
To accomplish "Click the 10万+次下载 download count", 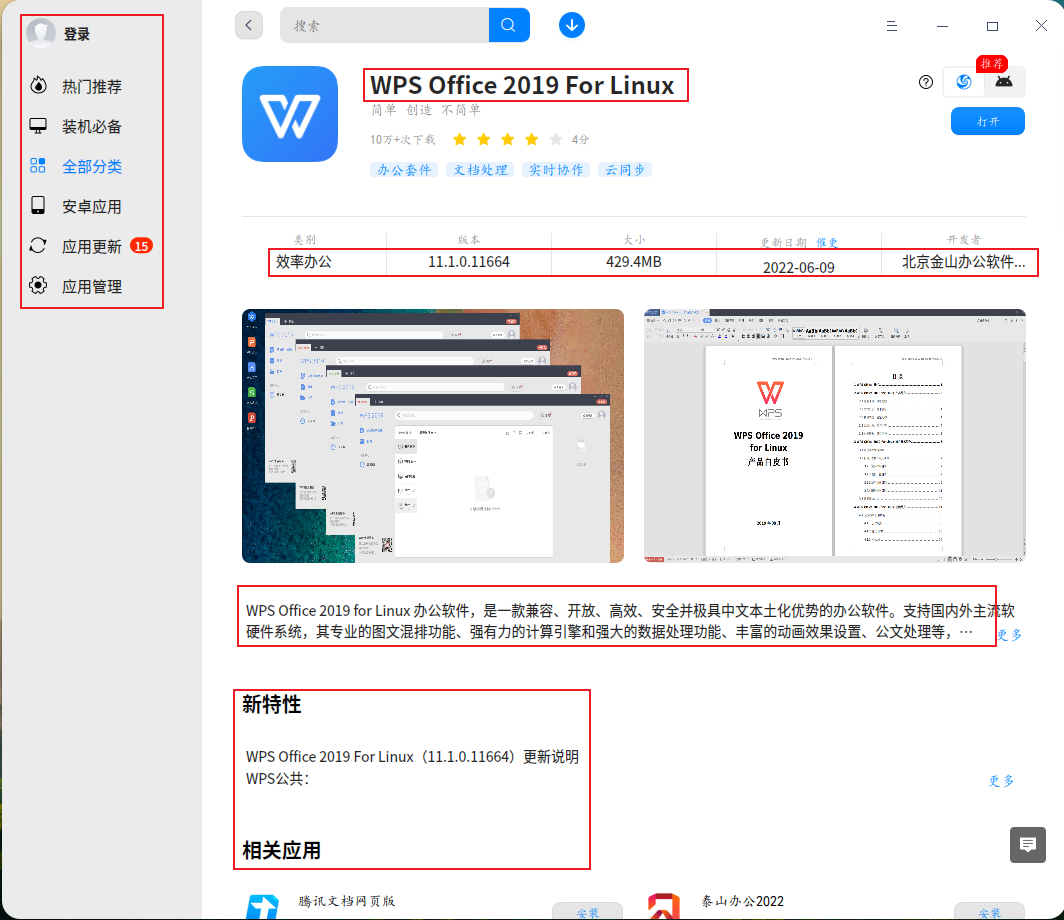I will (x=403, y=140).
